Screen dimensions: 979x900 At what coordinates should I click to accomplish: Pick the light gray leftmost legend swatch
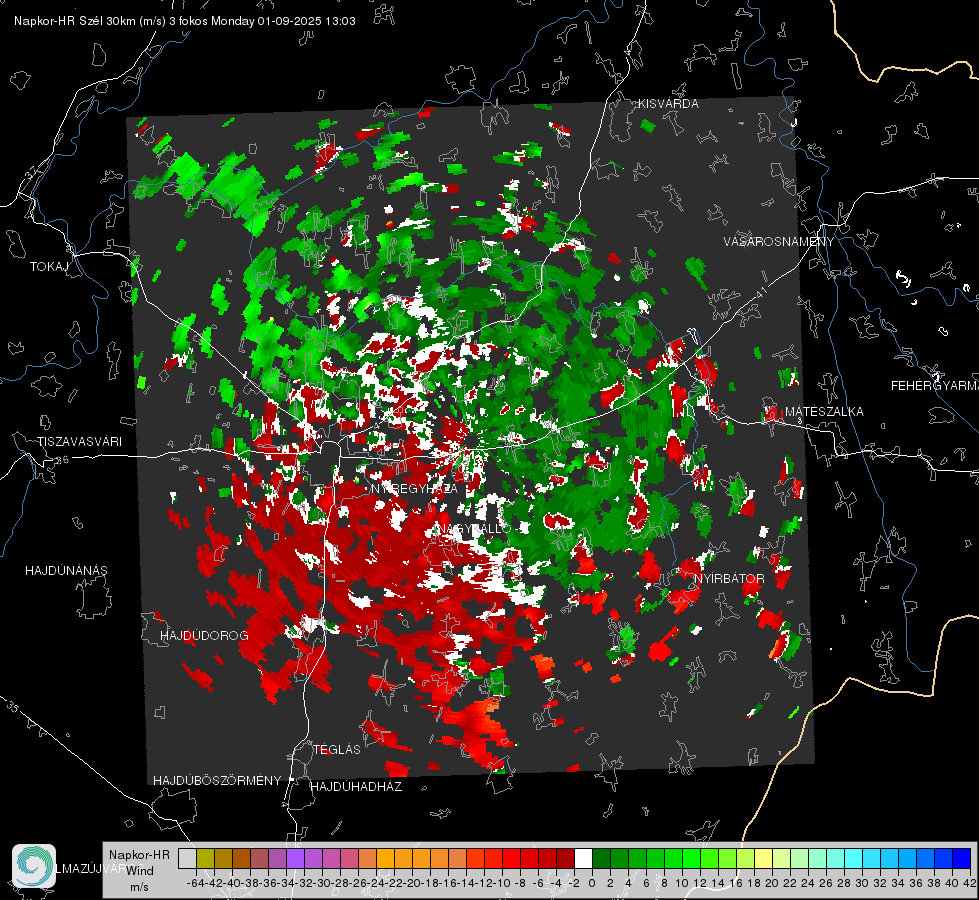coord(187,858)
